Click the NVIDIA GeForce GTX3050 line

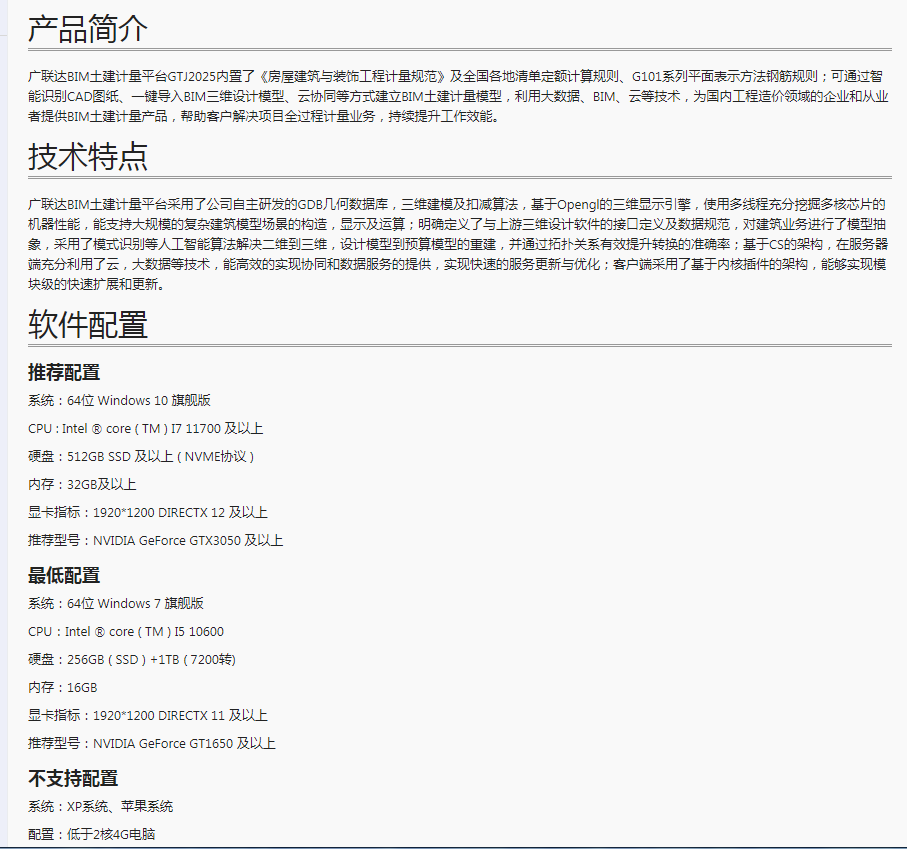coord(156,540)
